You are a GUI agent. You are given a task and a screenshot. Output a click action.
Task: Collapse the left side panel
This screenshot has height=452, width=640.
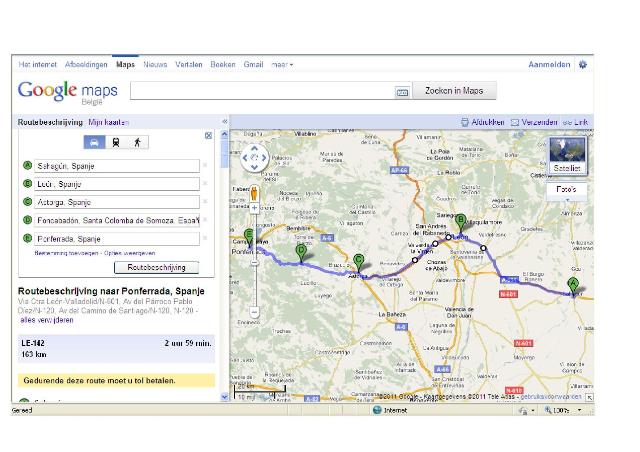coord(224,122)
